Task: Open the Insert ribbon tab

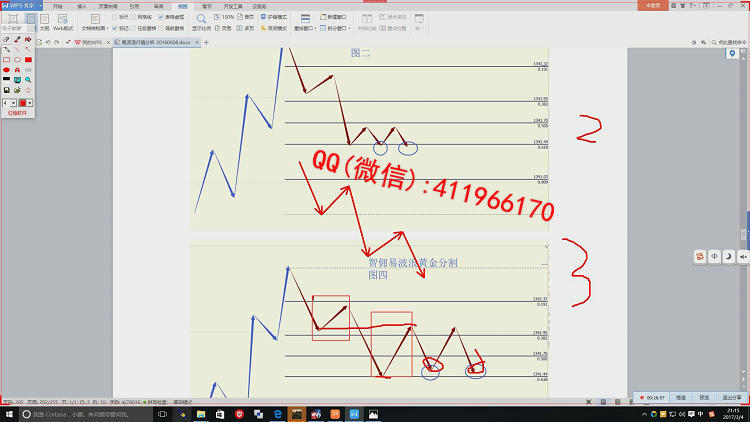Action: point(82,5)
